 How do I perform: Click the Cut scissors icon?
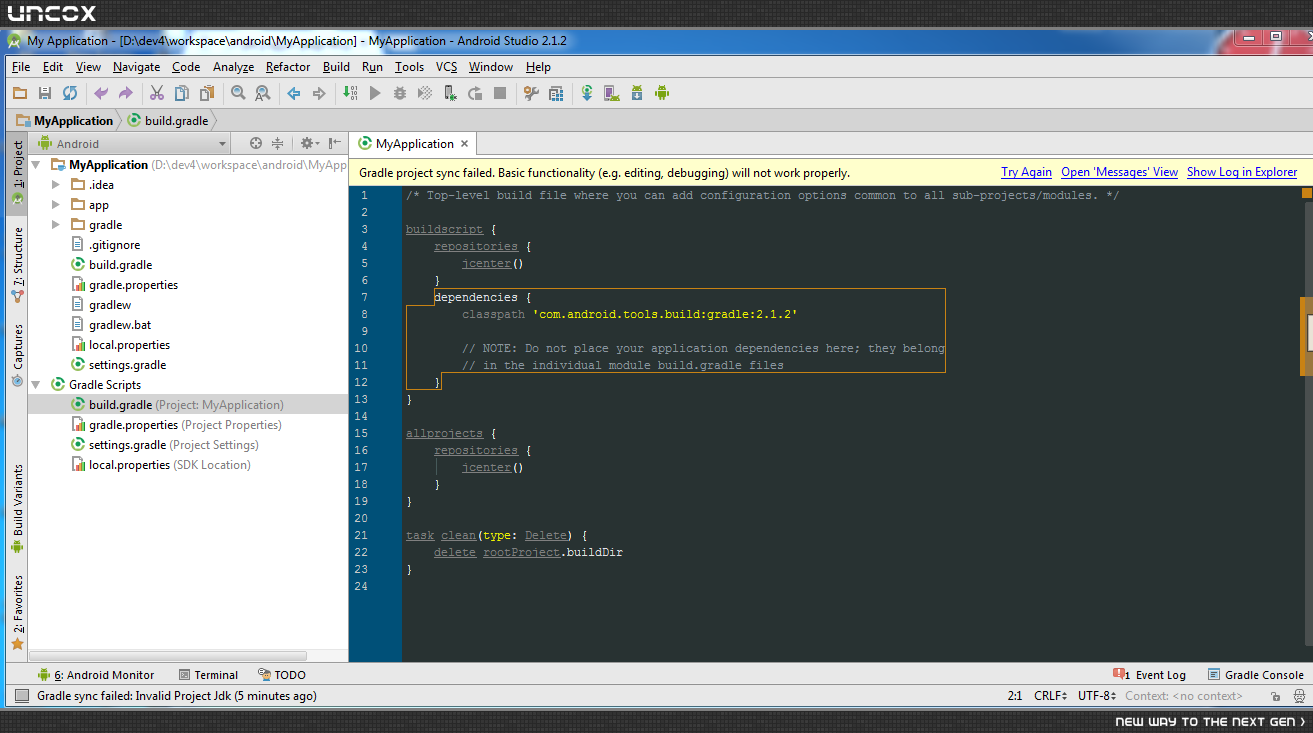[157, 93]
